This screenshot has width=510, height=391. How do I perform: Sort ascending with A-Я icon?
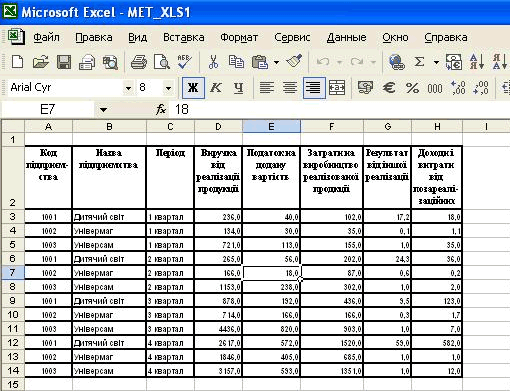pyautogui.click(x=477, y=62)
